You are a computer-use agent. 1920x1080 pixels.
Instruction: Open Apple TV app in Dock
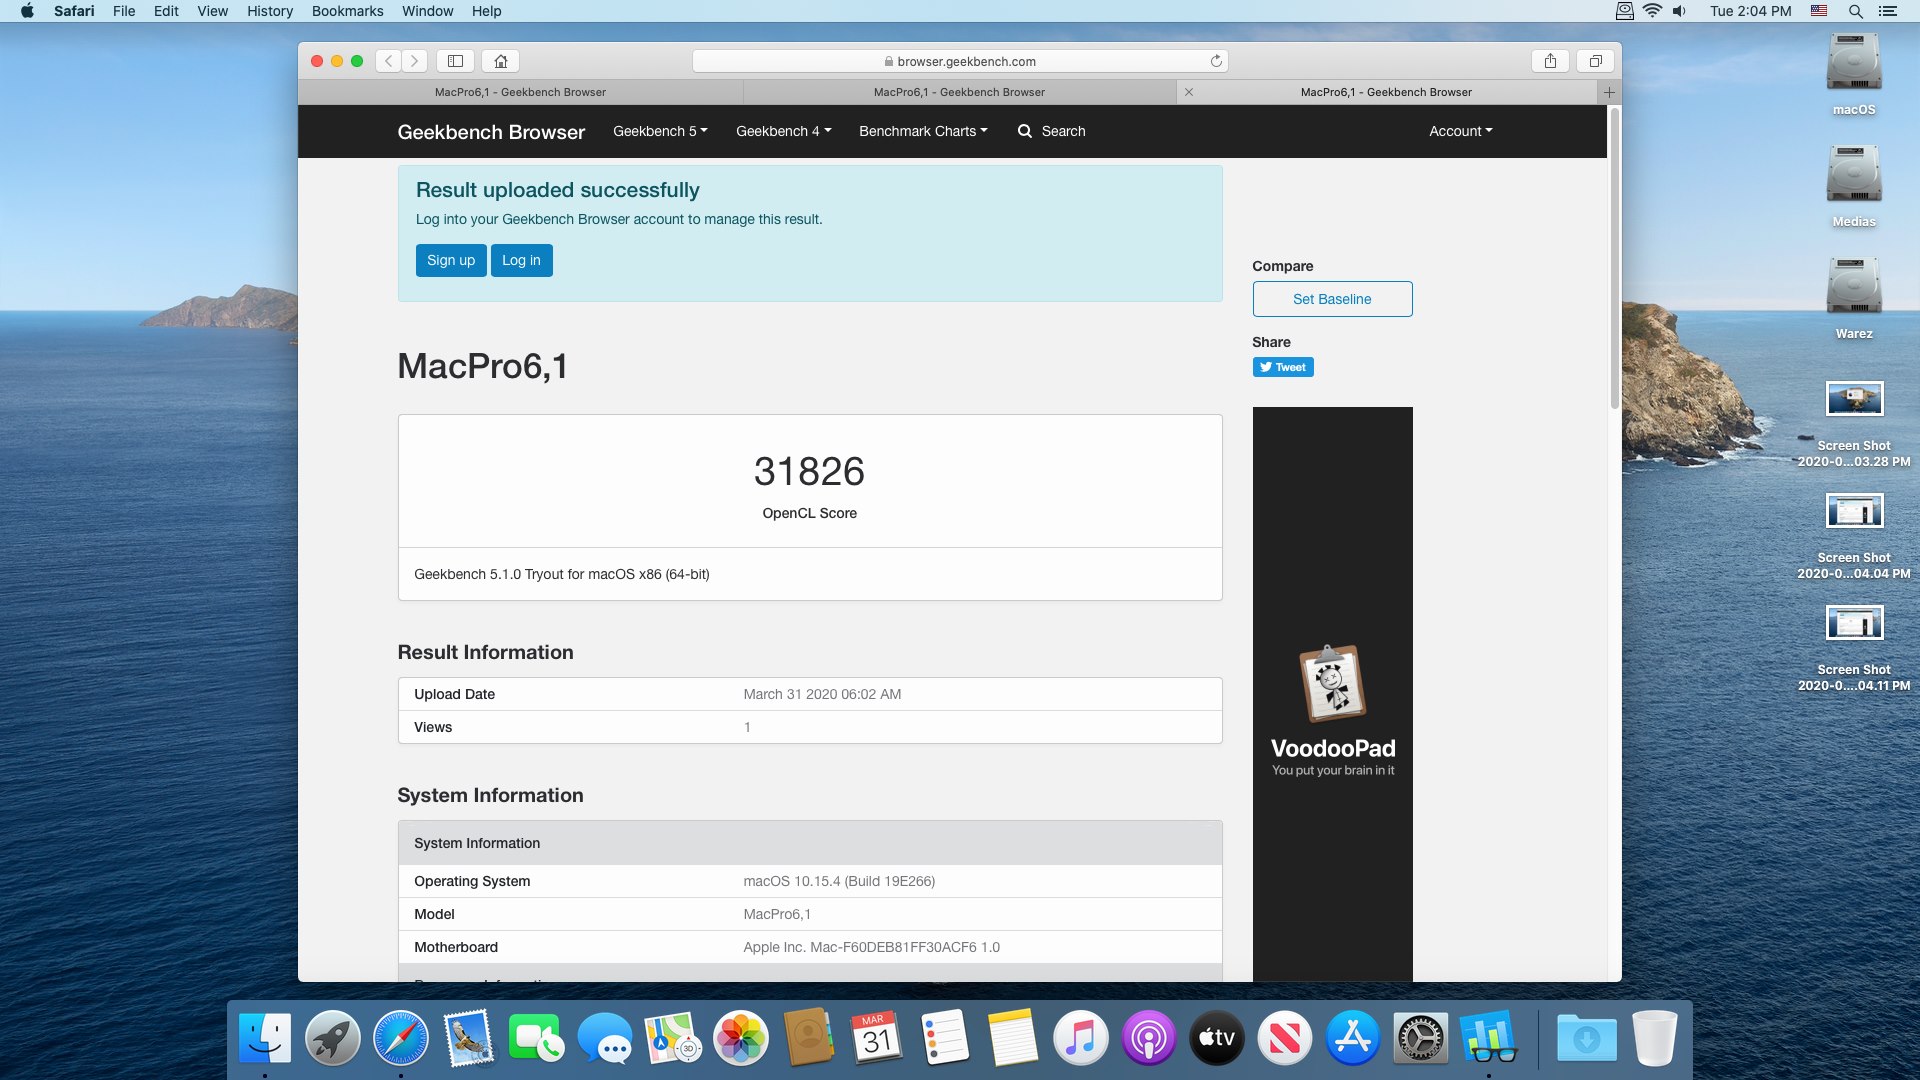(x=1217, y=1038)
